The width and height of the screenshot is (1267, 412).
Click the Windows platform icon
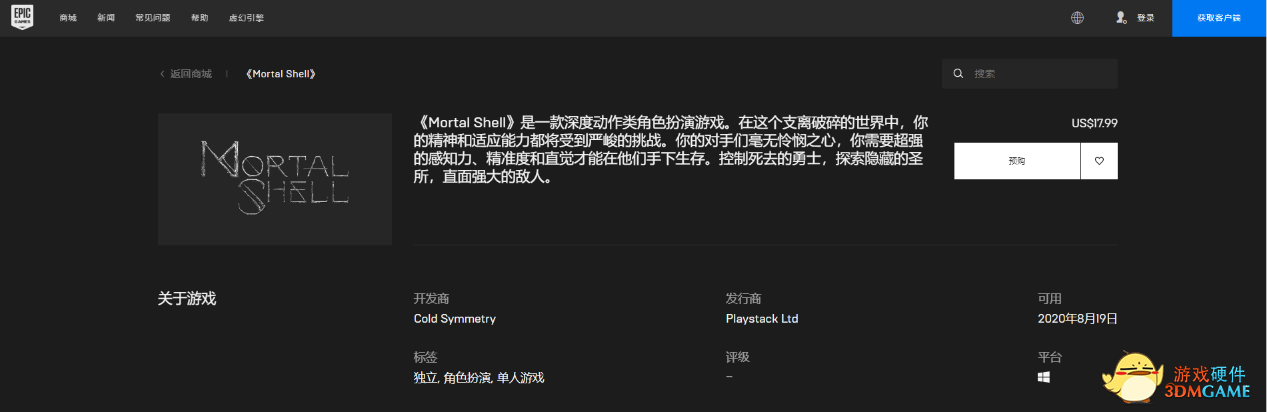1044,377
